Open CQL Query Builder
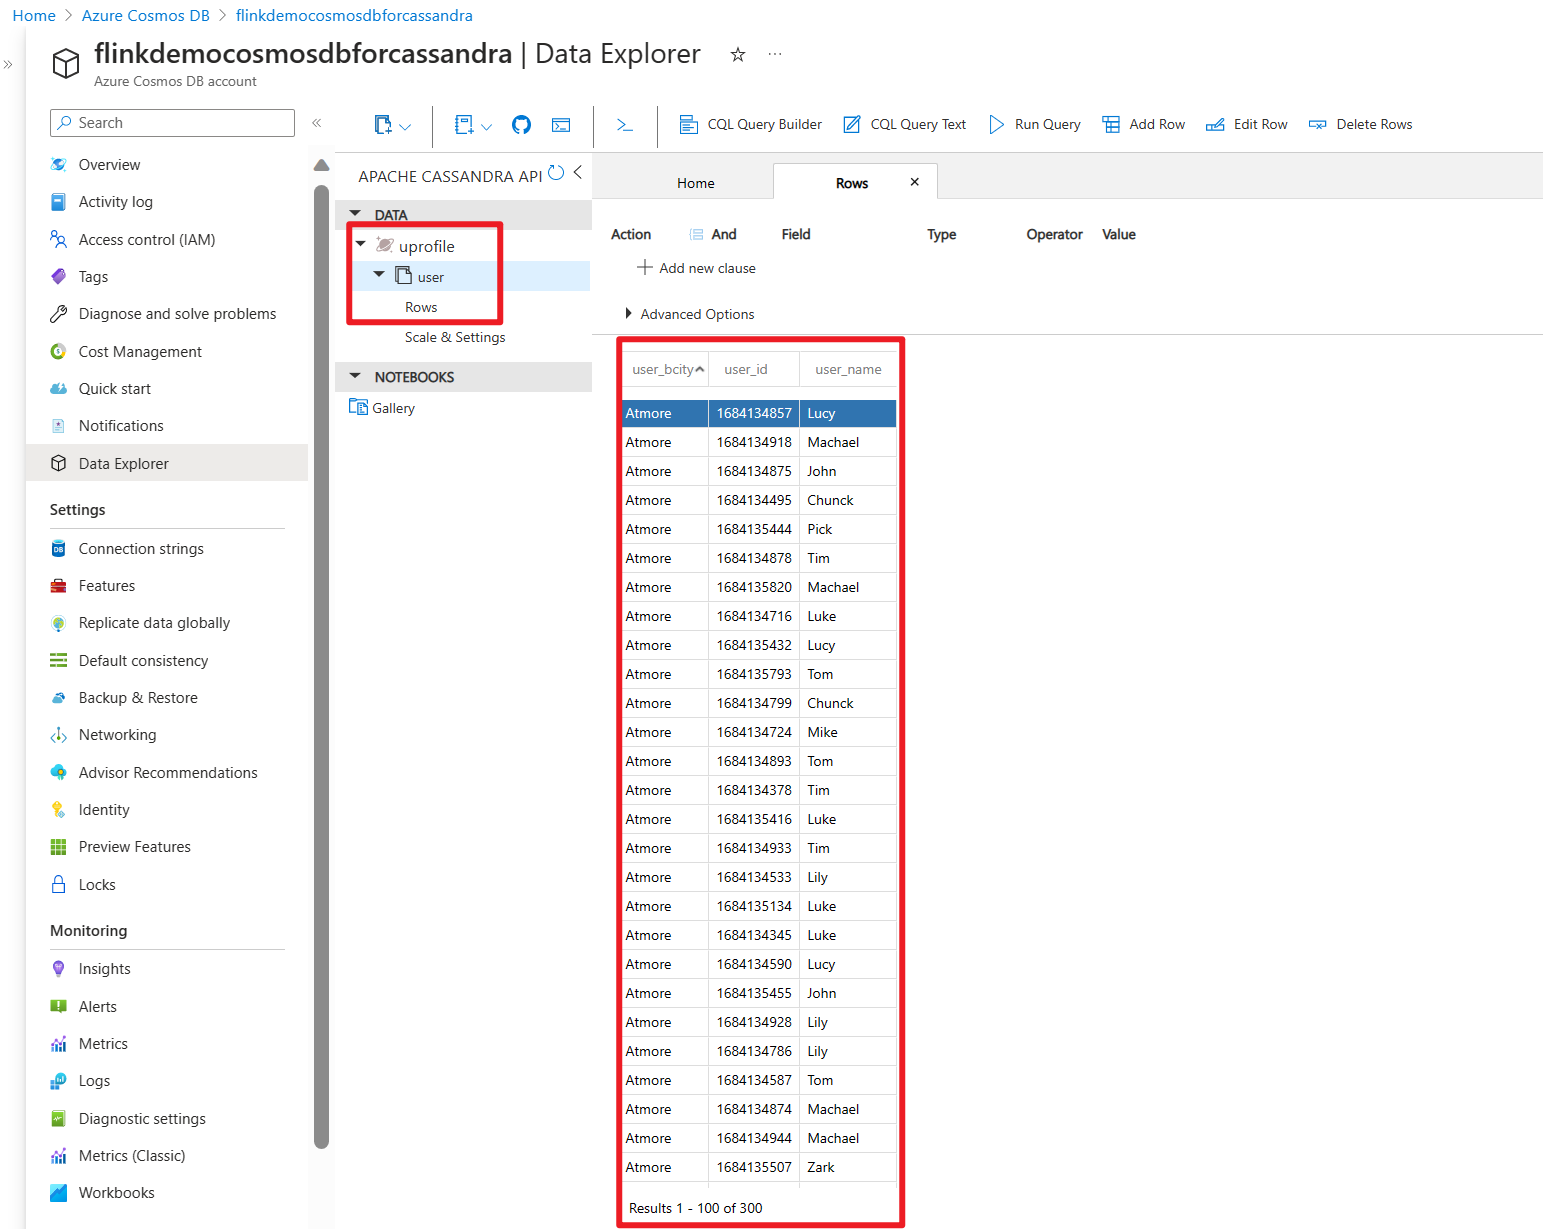Viewport: 1543px width, 1229px height. point(750,125)
